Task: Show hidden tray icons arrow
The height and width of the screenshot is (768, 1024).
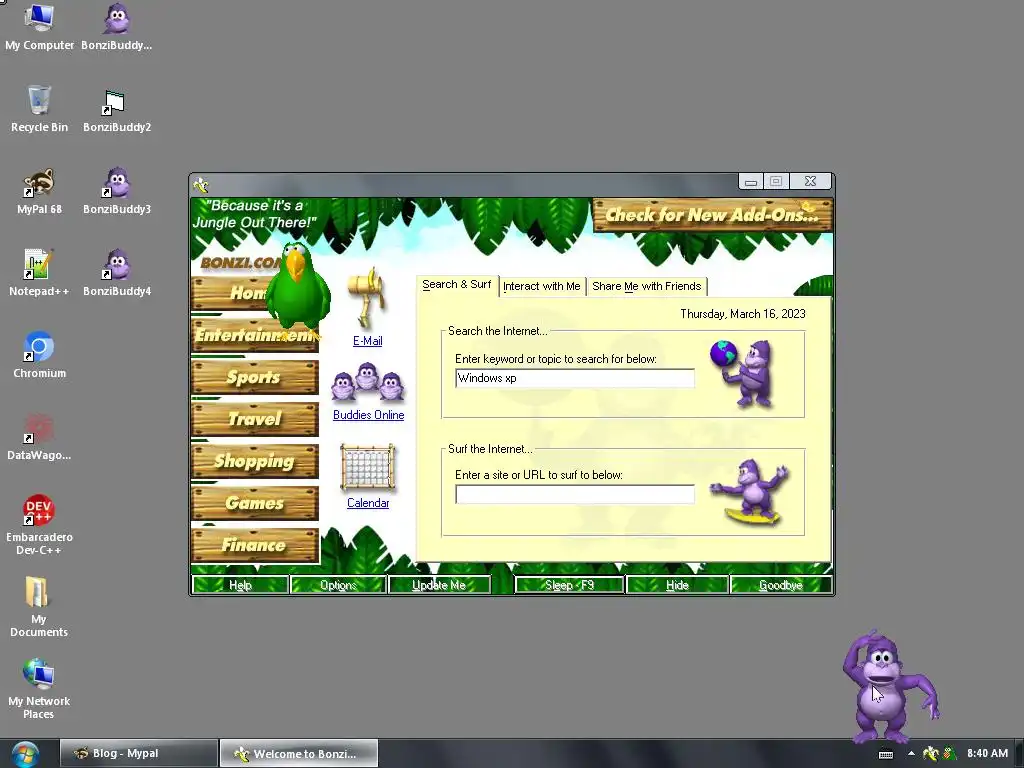Action: (x=911, y=754)
